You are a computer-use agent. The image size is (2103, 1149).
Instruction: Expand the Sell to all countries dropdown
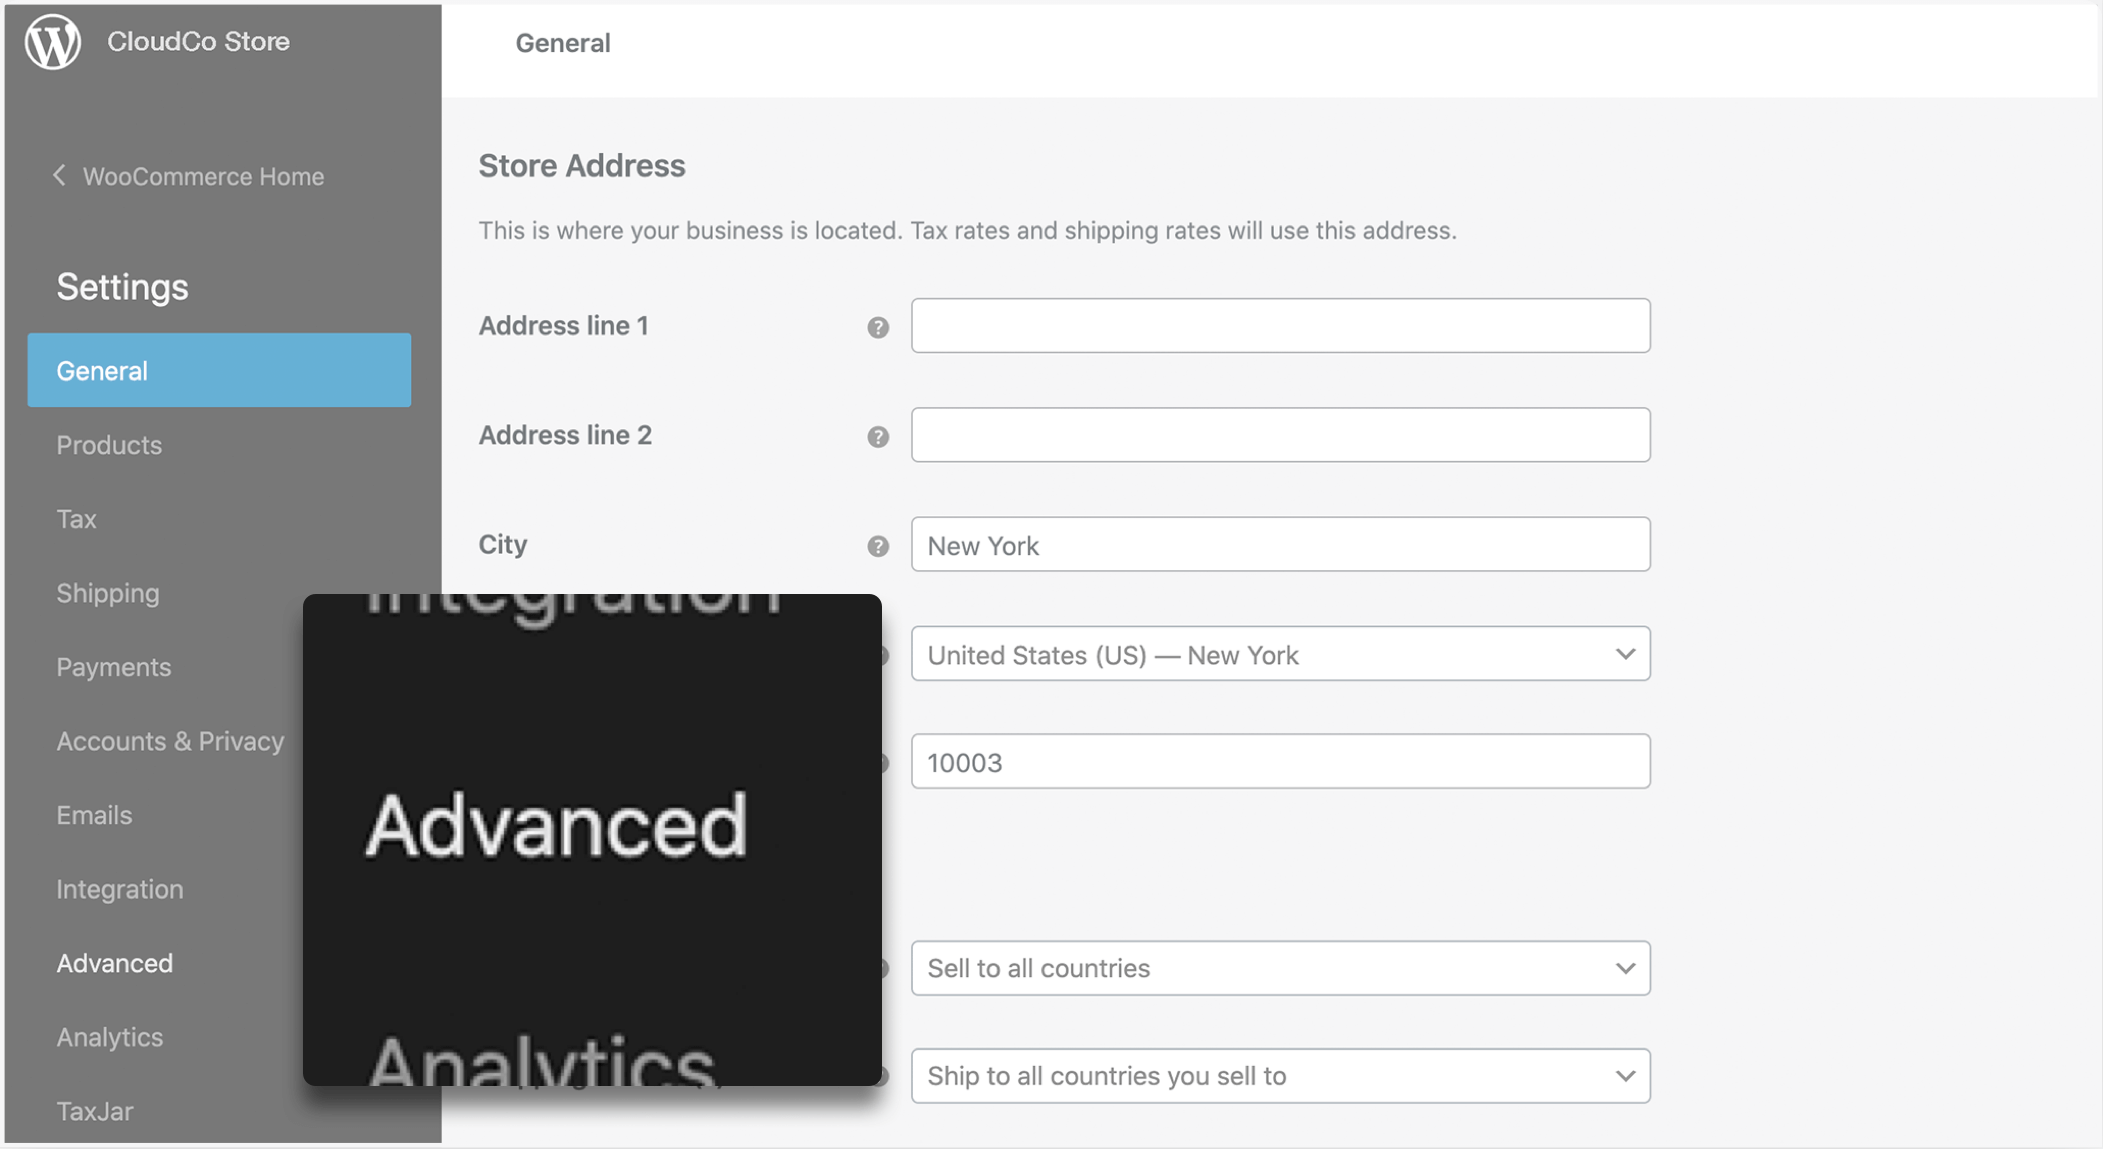tap(1280, 968)
